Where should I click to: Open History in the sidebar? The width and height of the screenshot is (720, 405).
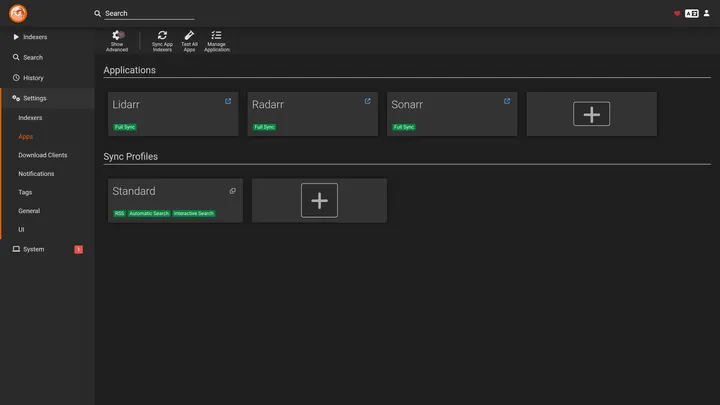[x=47, y=78]
